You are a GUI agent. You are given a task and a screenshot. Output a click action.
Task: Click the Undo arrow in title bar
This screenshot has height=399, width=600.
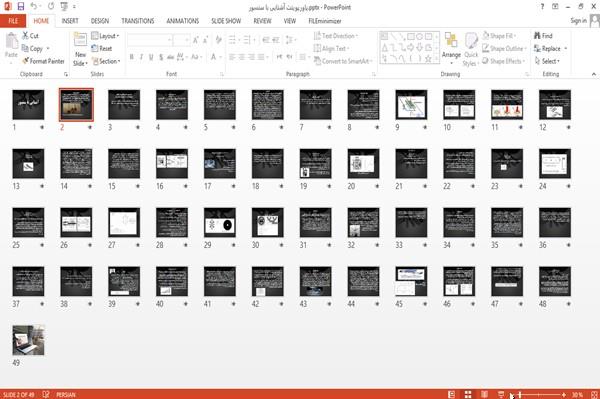[x=34, y=7]
